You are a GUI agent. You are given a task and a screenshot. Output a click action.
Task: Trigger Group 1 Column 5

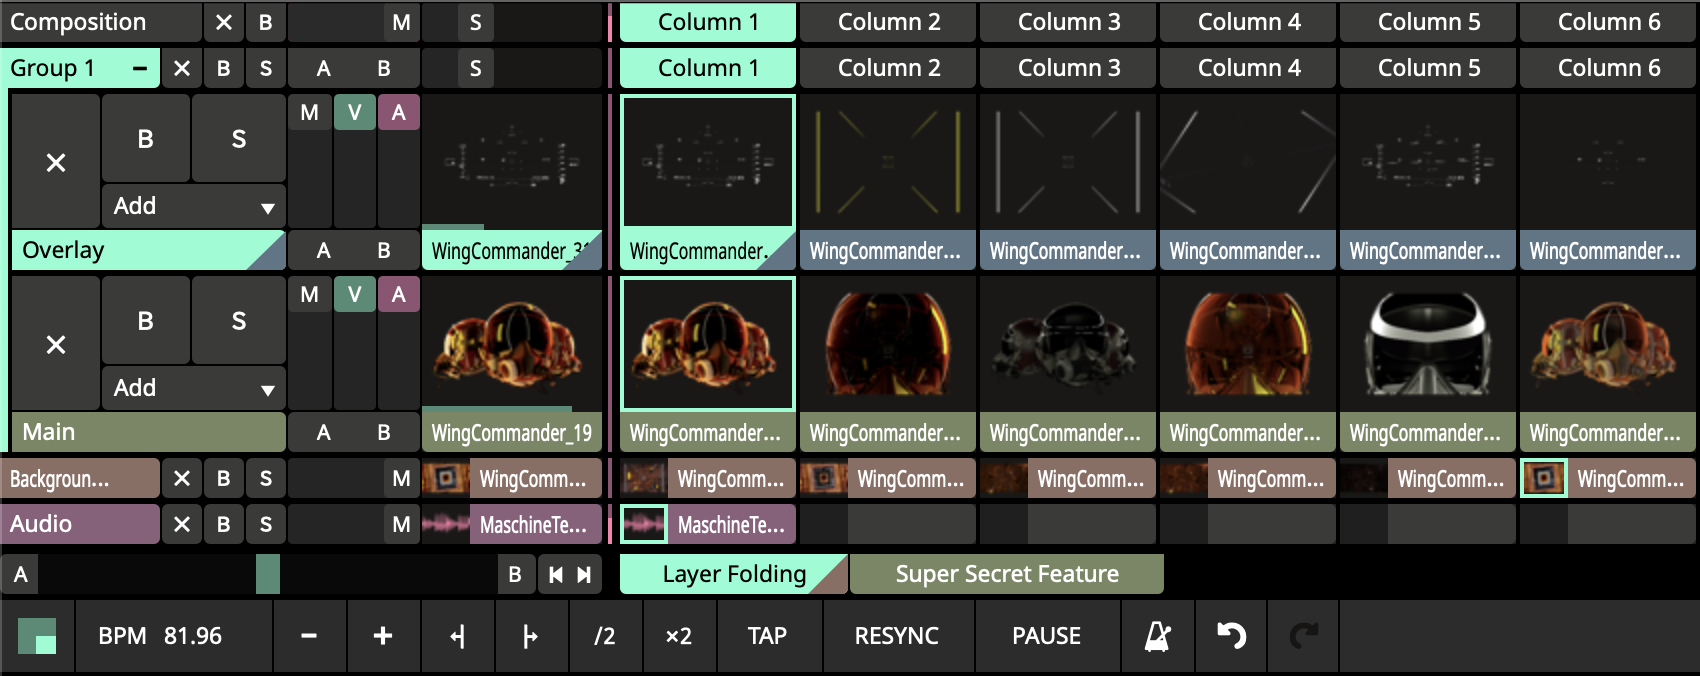coord(1428,68)
